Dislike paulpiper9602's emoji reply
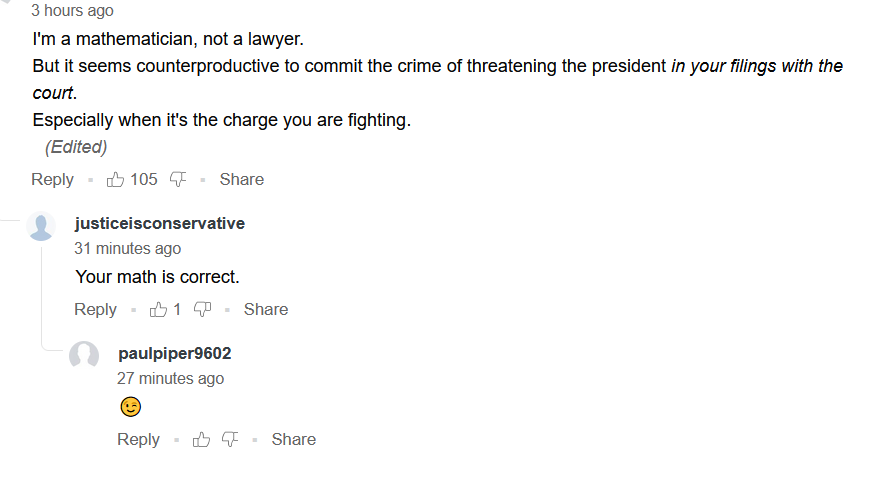 click(230, 440)
